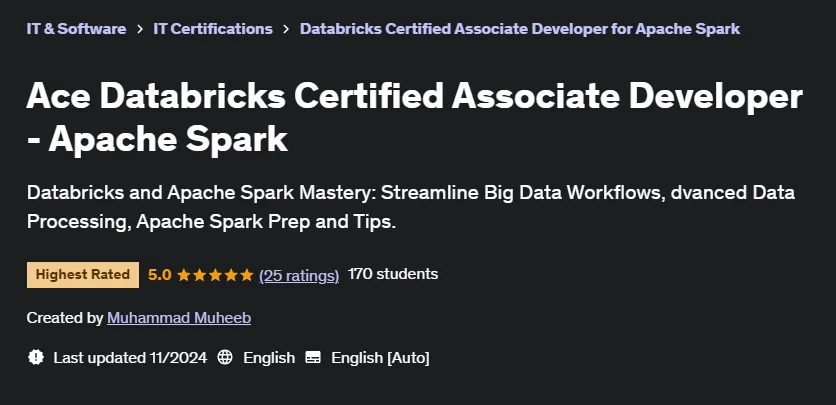Open instructor Muhammad Muheeb's profile
This screenshot has width=836, height=405.
179,318
